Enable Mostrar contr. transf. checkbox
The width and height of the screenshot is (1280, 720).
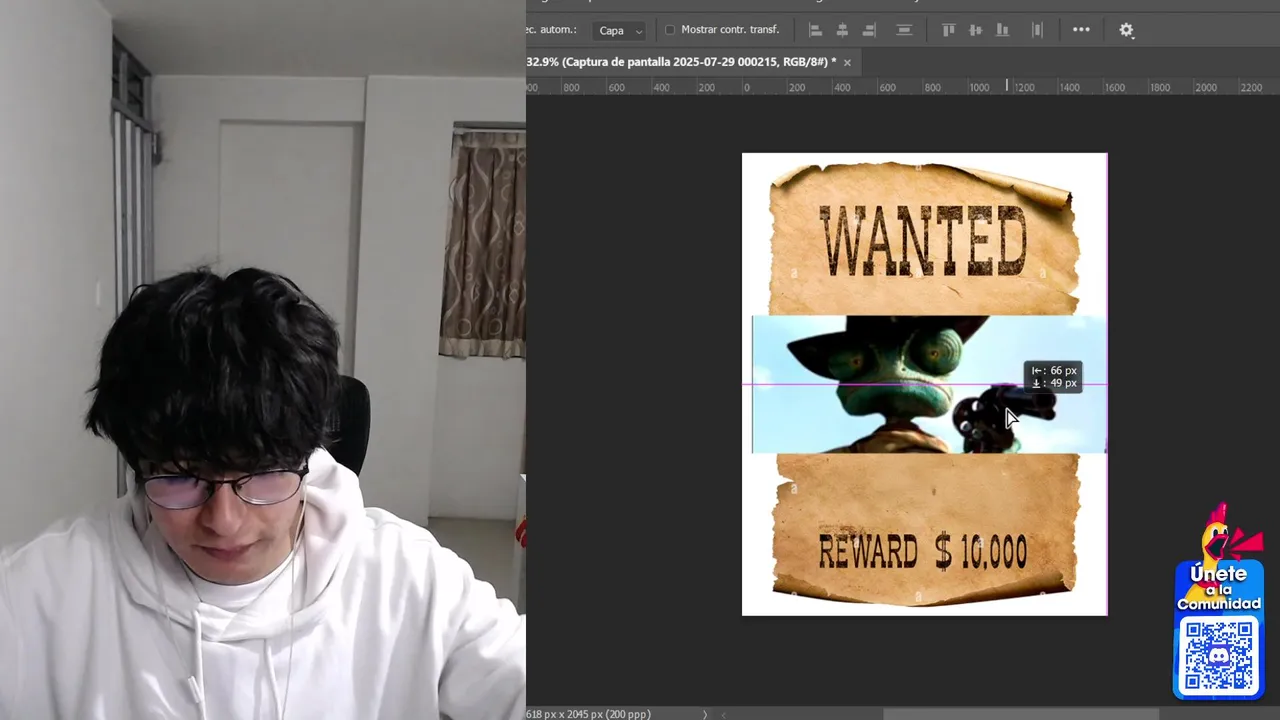click(x=670, y=30)
